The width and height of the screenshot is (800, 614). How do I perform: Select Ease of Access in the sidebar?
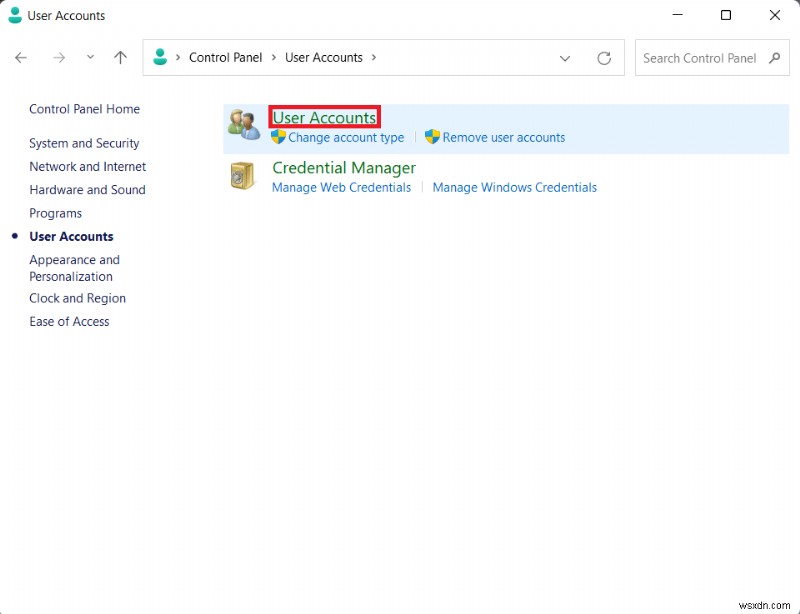[x=69, y=321]
